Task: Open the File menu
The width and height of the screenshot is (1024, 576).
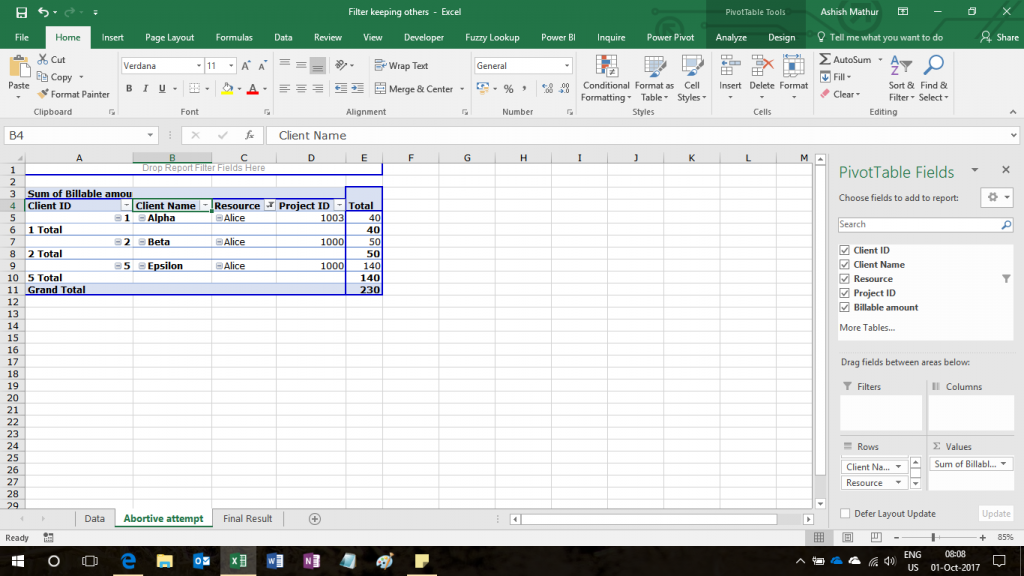Action: coord(22,37)
